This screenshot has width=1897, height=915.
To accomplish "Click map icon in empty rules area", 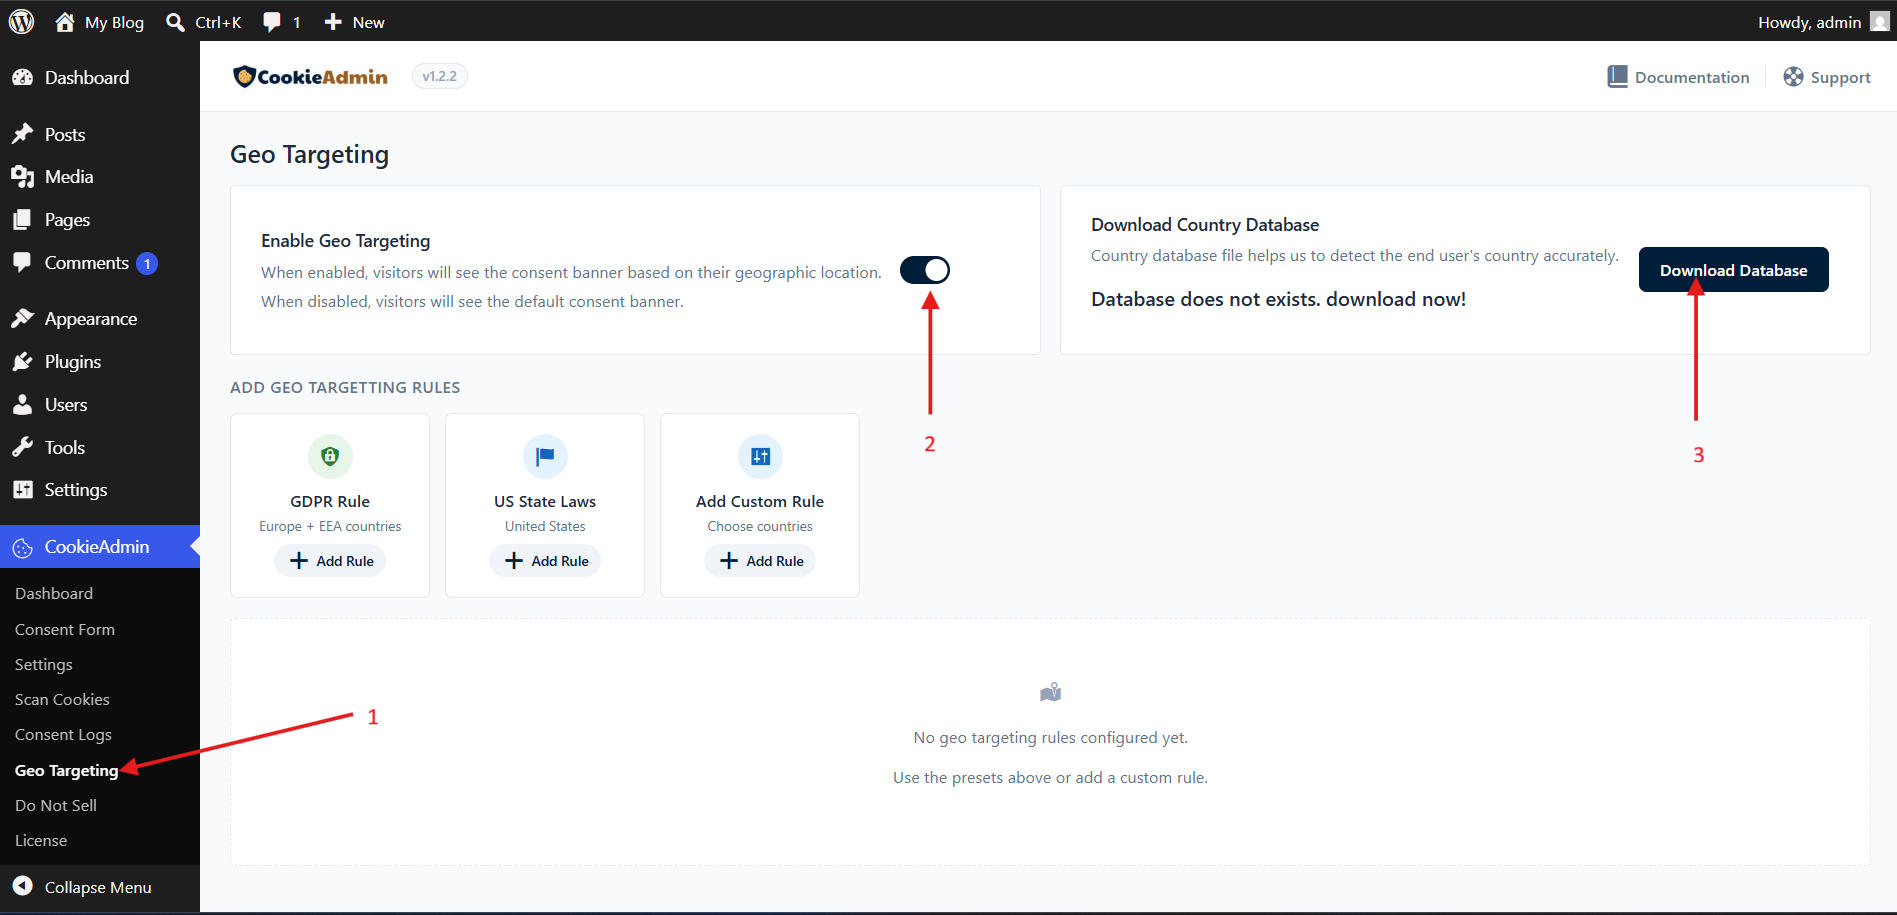I will pyautogui.click(x=1050, y=692).
